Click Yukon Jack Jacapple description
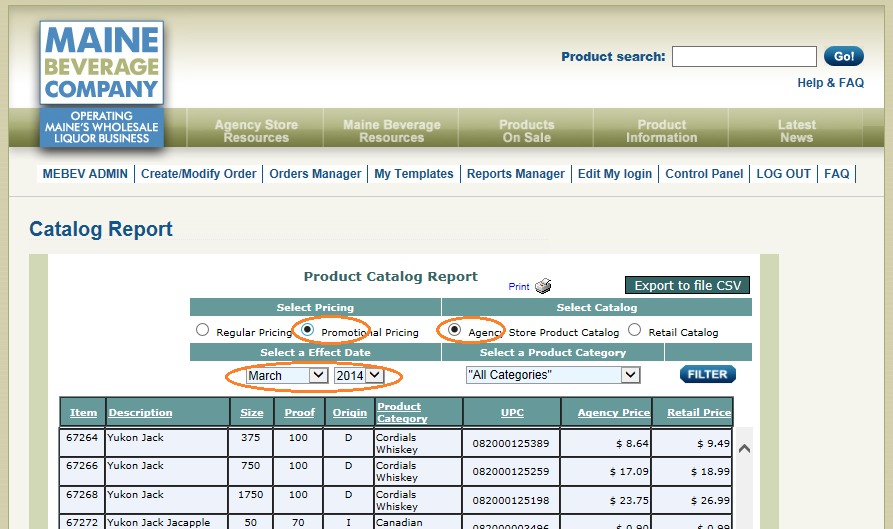The image size is (893, 529). tap(158, 522)
